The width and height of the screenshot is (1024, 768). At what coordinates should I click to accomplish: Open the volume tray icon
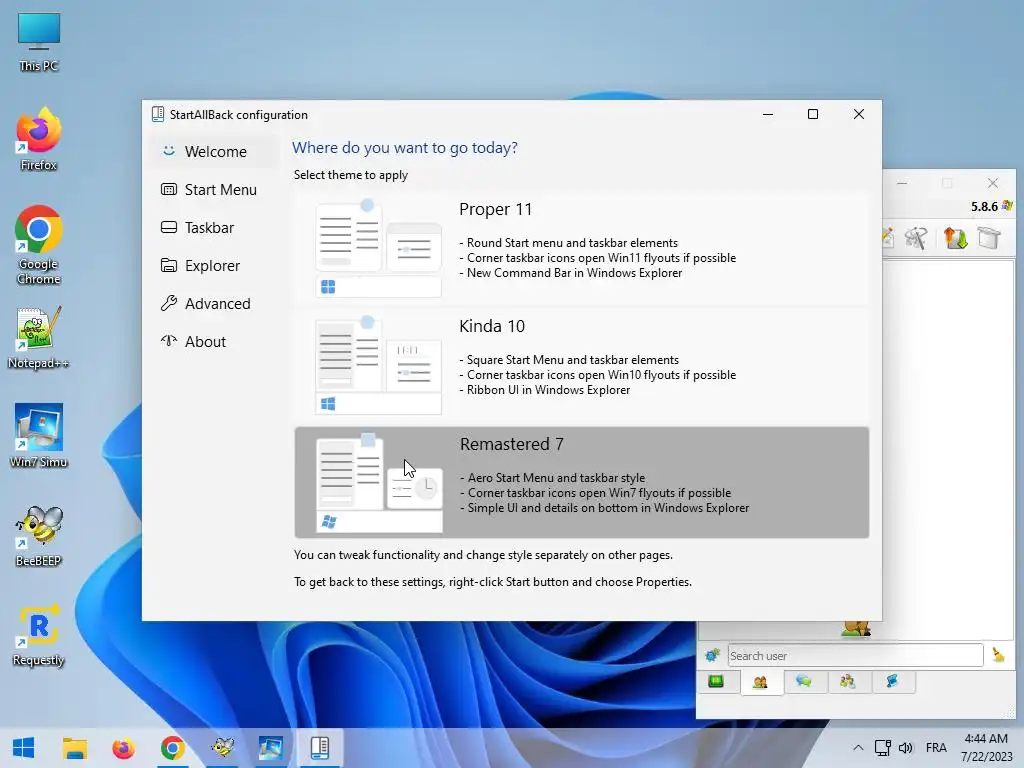905,748
